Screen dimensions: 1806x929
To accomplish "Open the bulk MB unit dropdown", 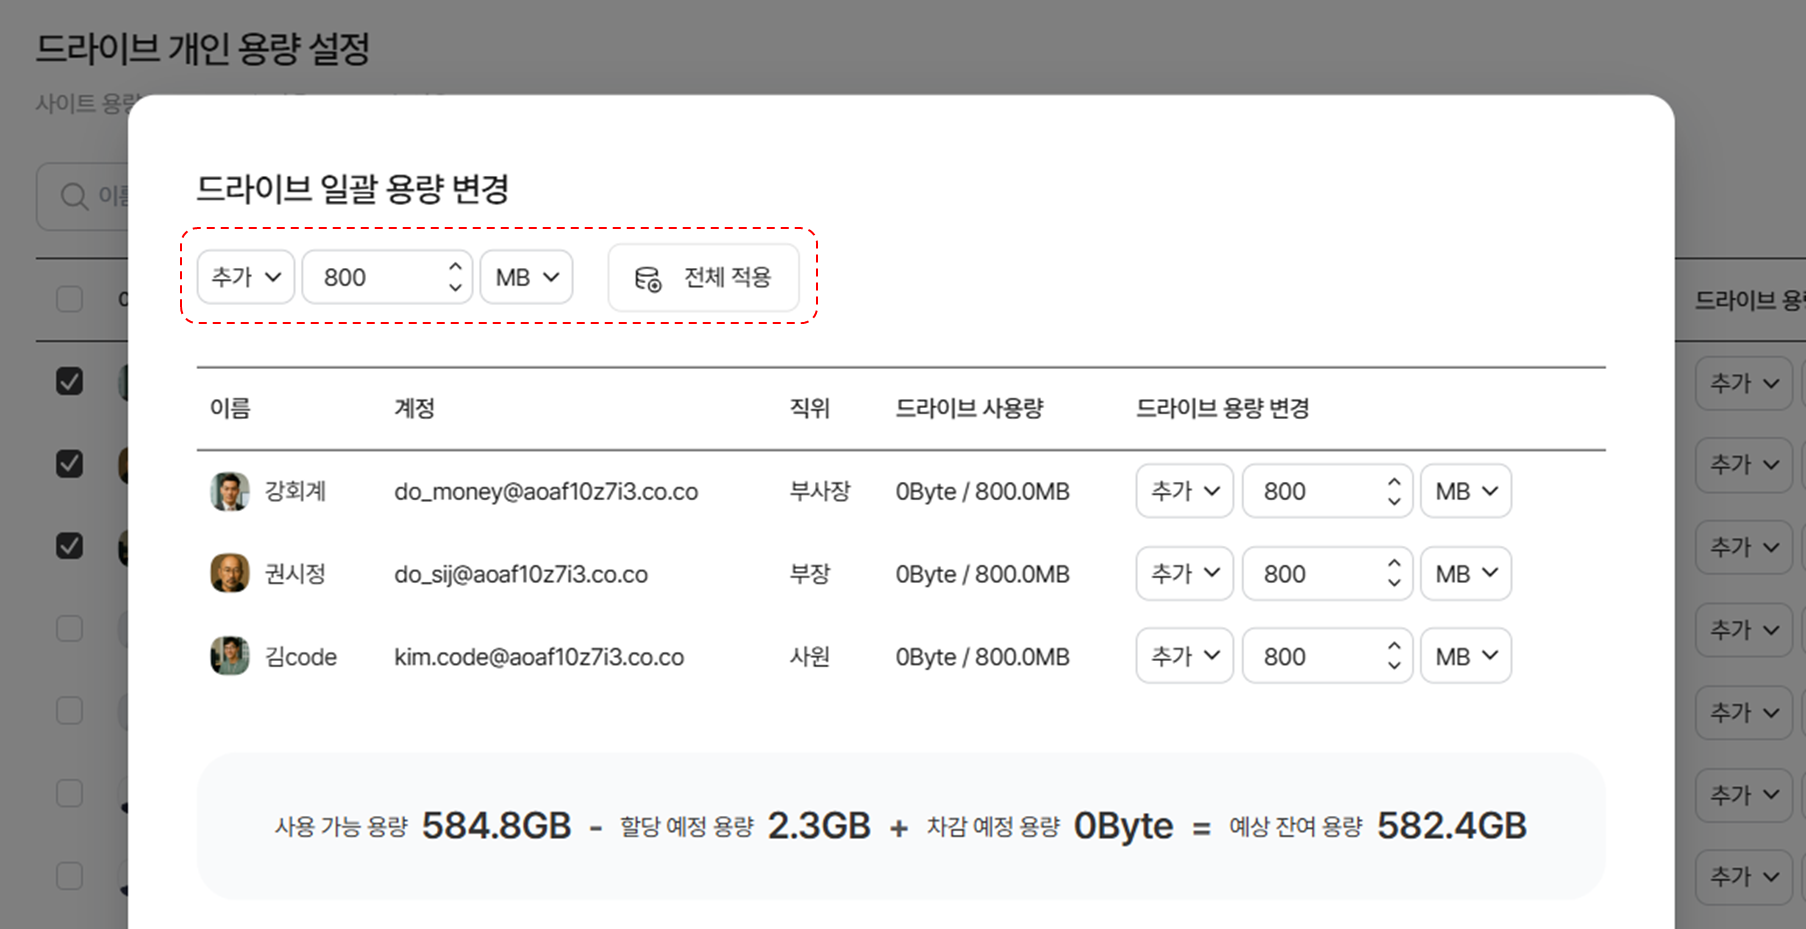I will point(526,277).
